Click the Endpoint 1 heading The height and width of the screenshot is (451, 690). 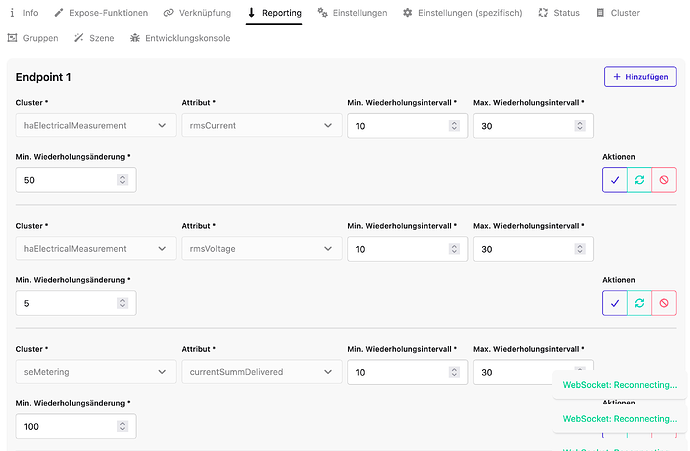point(43,77)
